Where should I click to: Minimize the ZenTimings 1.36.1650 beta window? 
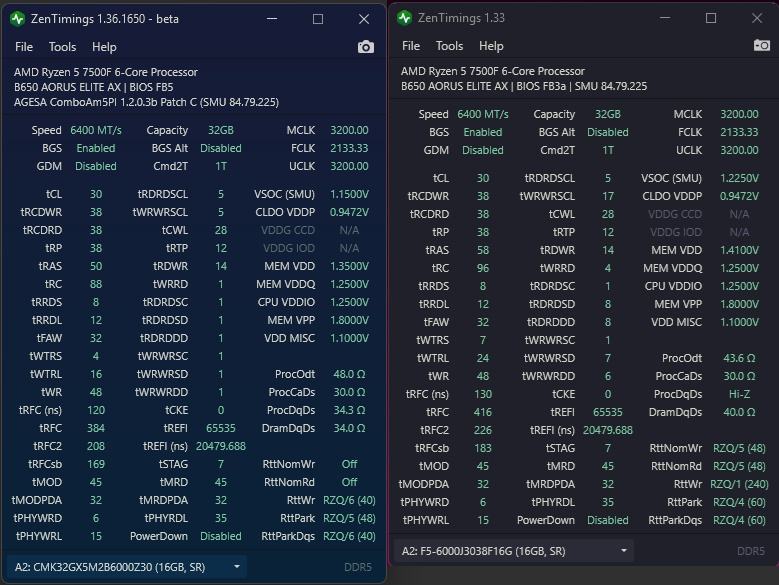(x=272, y=19)
